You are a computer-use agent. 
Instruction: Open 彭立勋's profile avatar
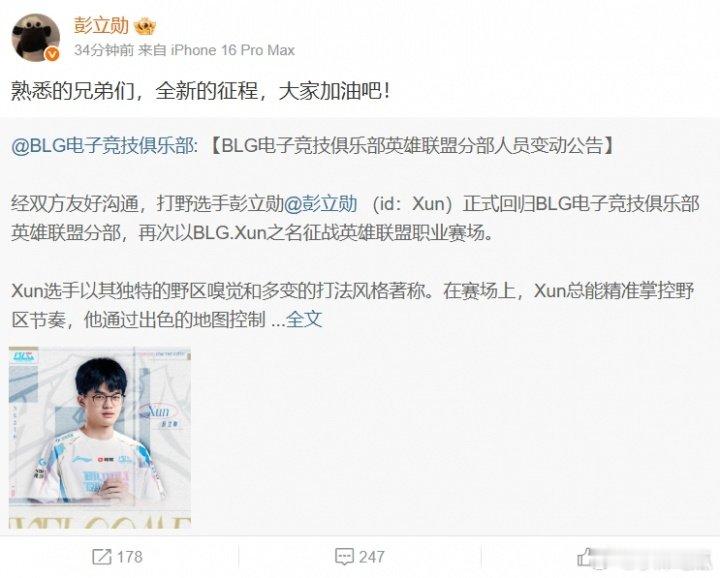click(x=36, y=38)
